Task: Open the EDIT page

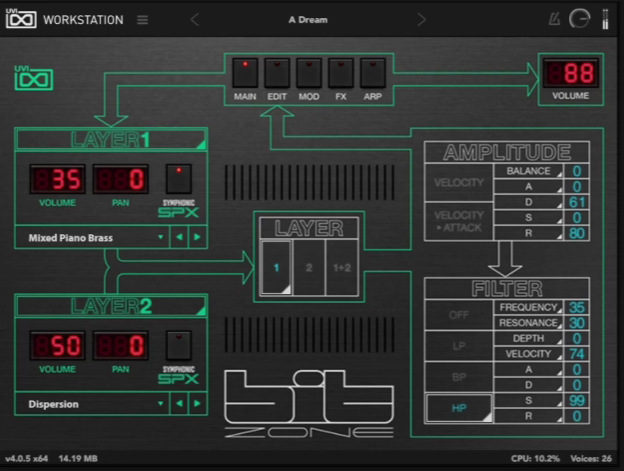Action: pos(277,73)
